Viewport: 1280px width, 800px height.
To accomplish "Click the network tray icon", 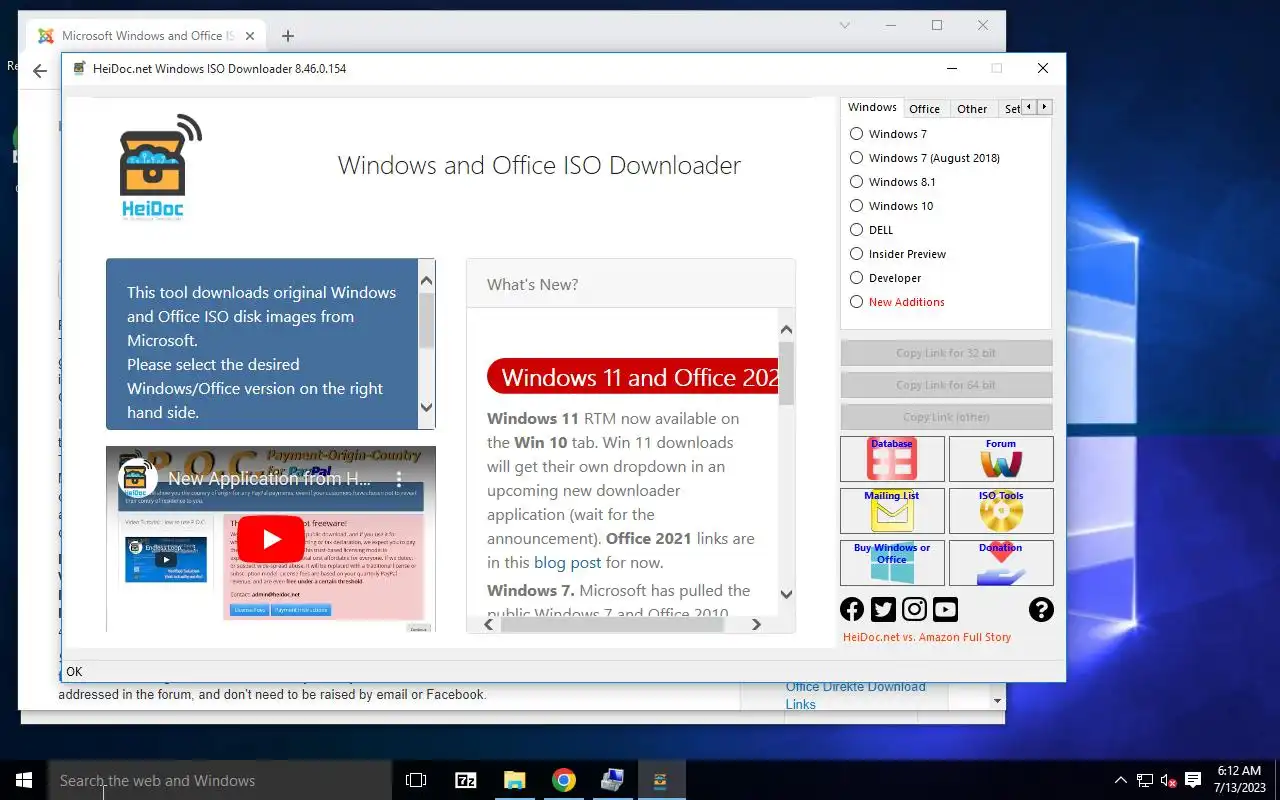I will click(1144, 780).
